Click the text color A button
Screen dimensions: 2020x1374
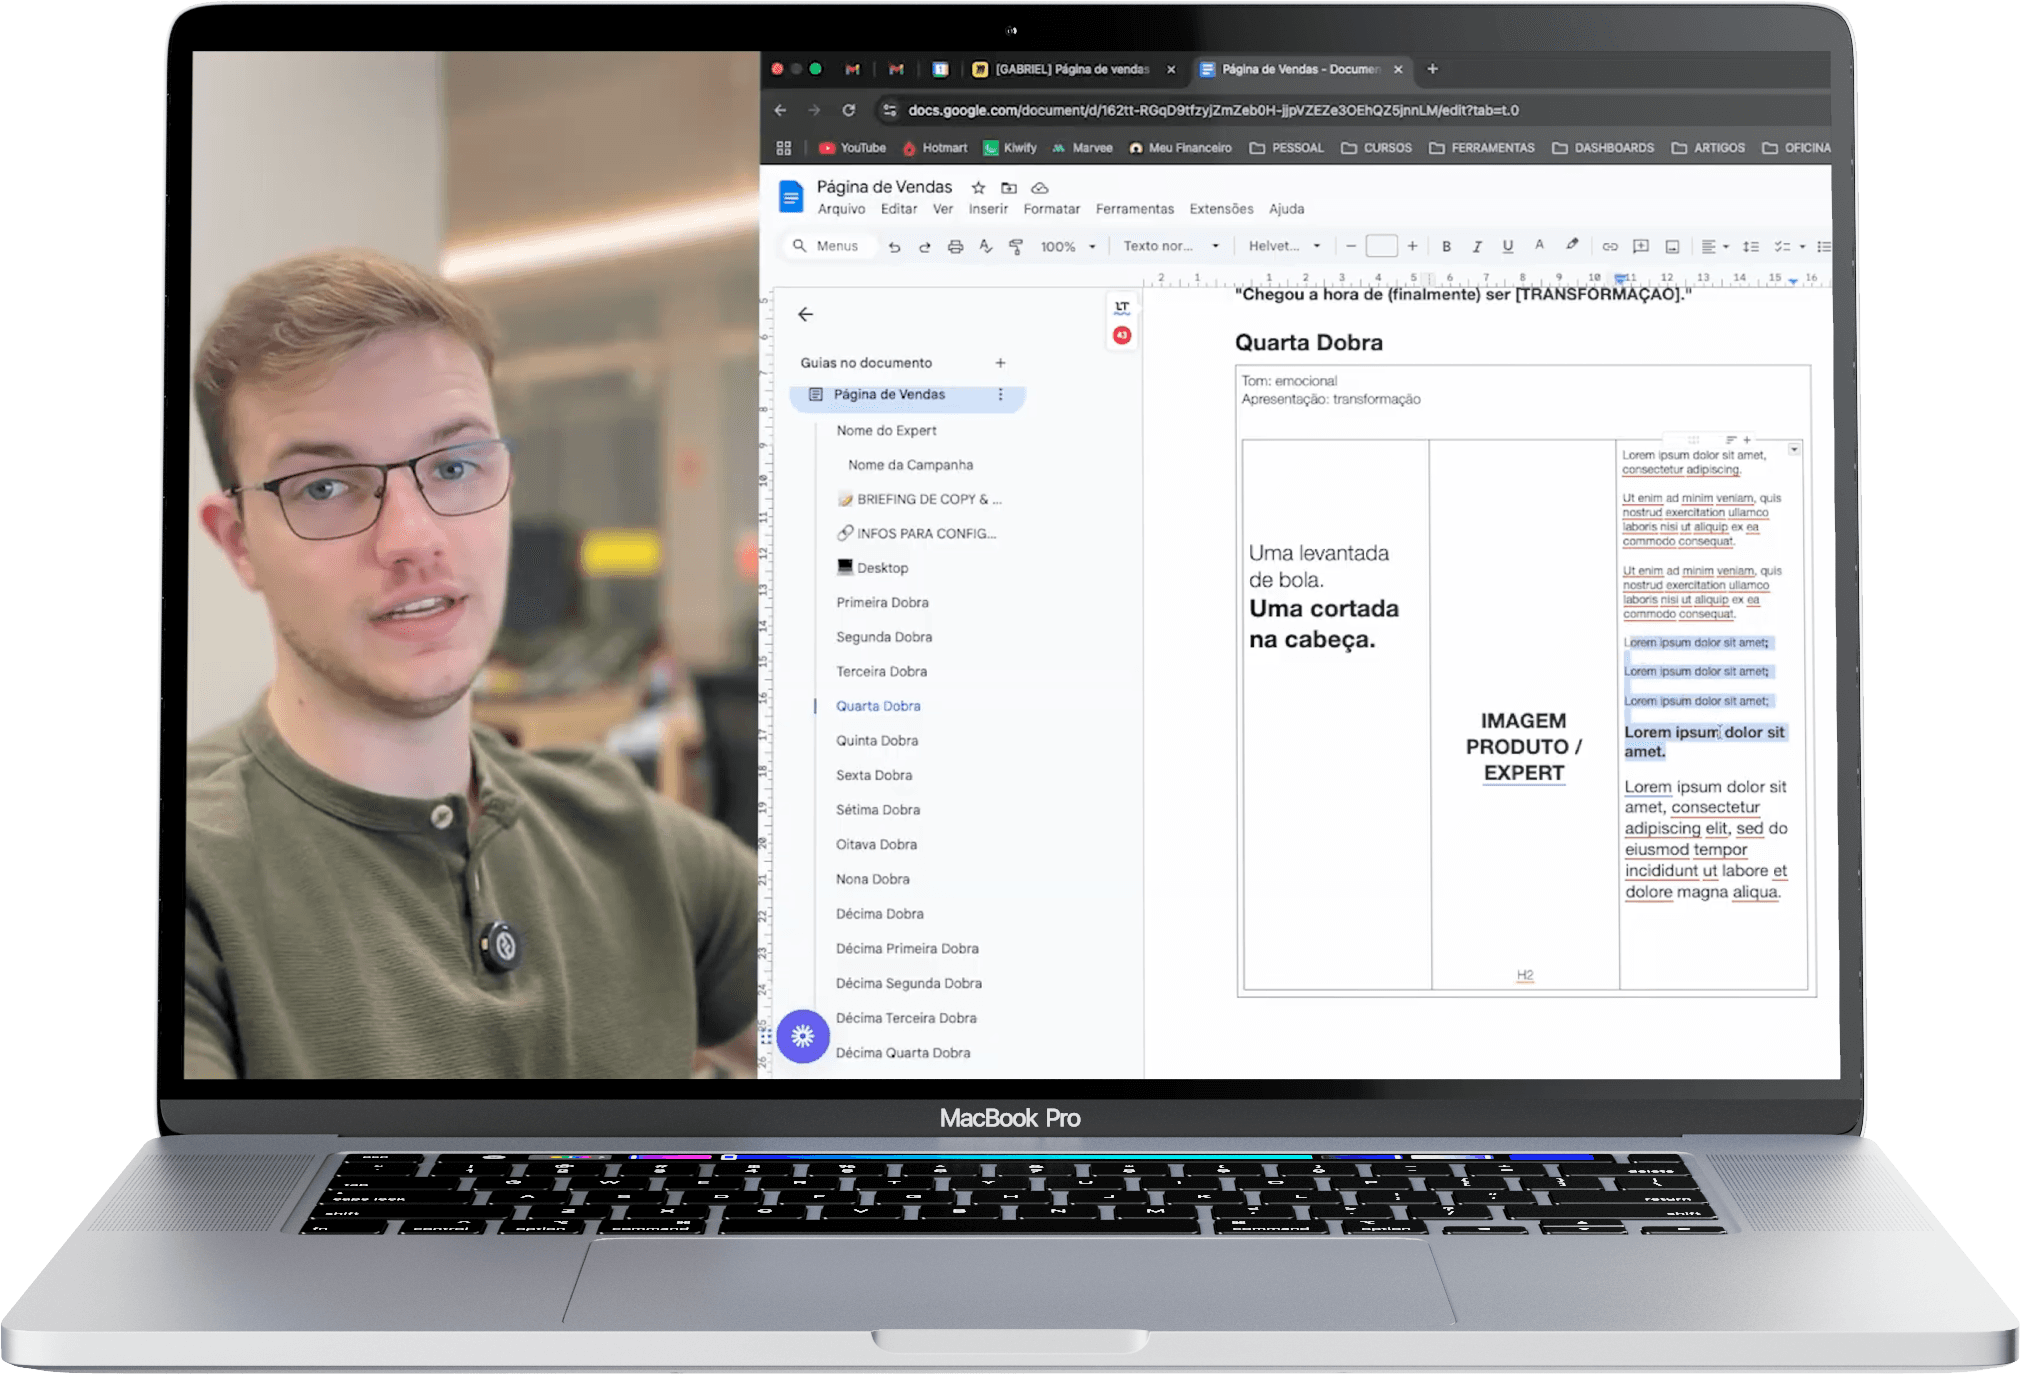pyautogui.click(x=1539, y=245)
